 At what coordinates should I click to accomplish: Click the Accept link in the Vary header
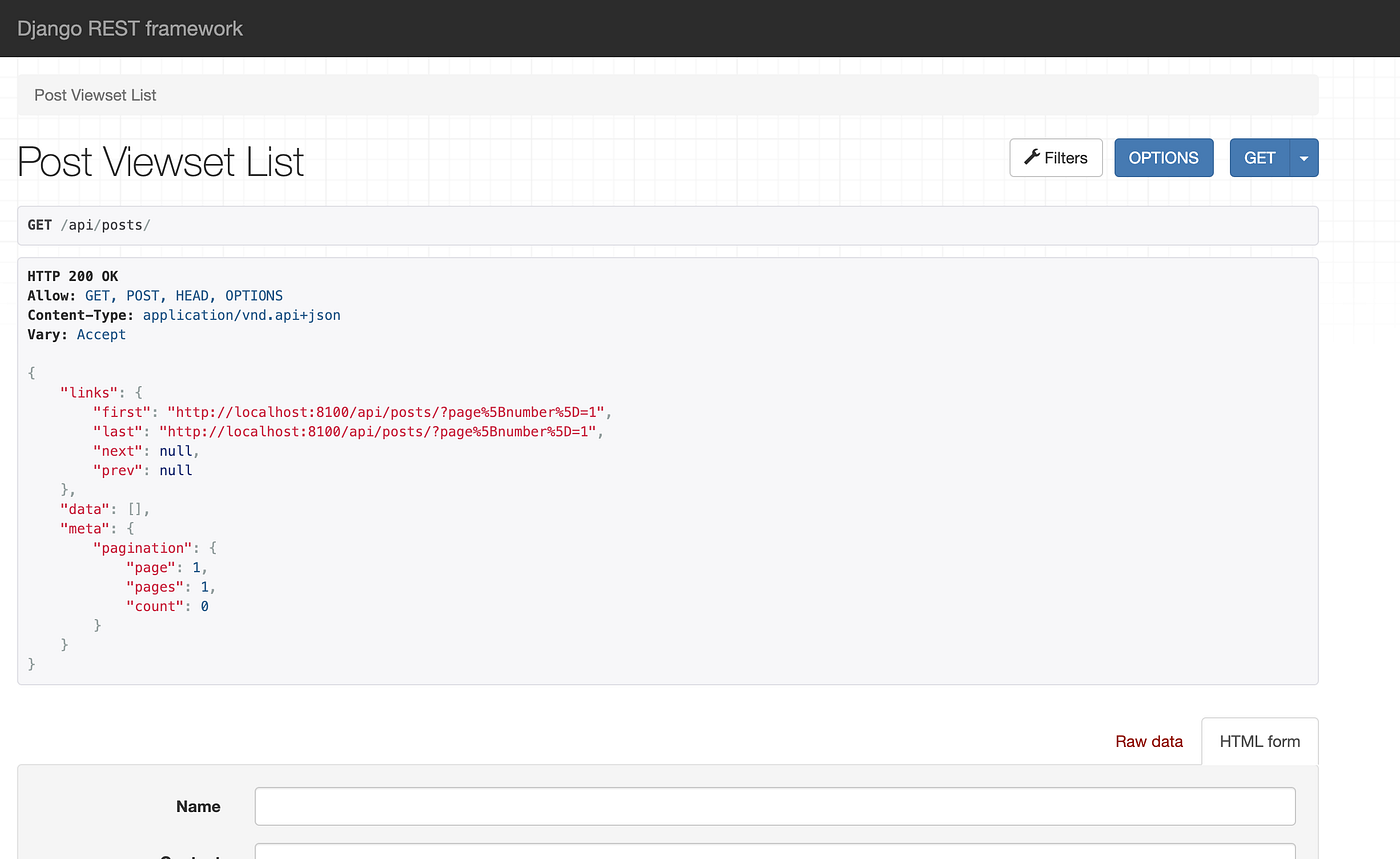(101, 334)
